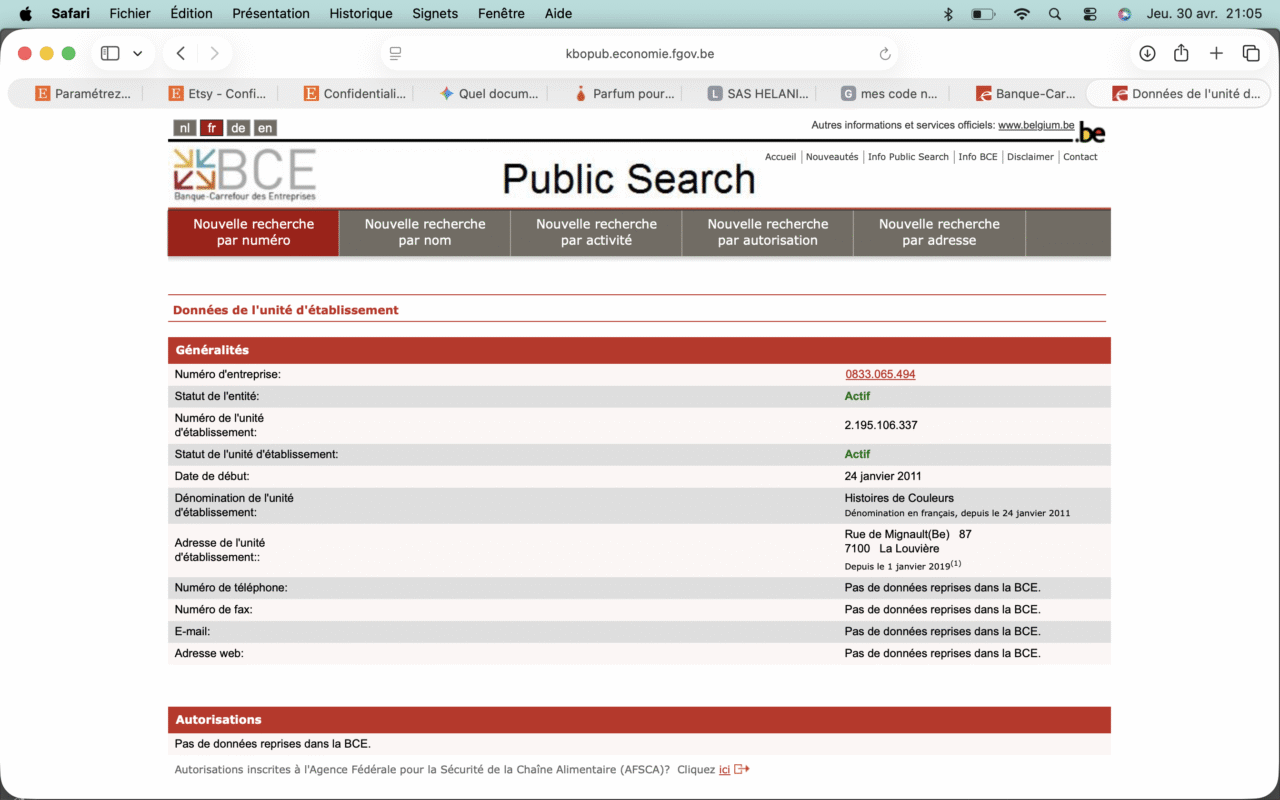
Task: Click the .be Belgium logo
Action: click(x=1091, y=133)
